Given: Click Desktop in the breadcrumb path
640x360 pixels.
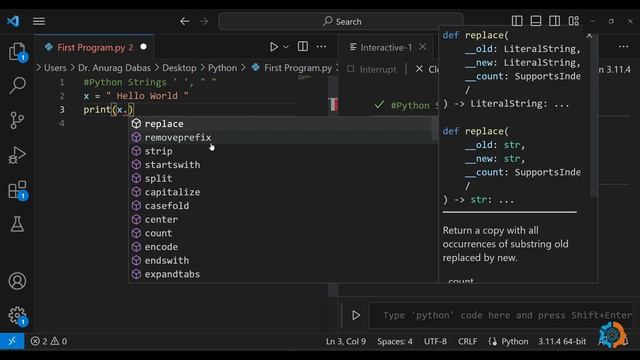Looking at the screenshot, I should point(179,68).
